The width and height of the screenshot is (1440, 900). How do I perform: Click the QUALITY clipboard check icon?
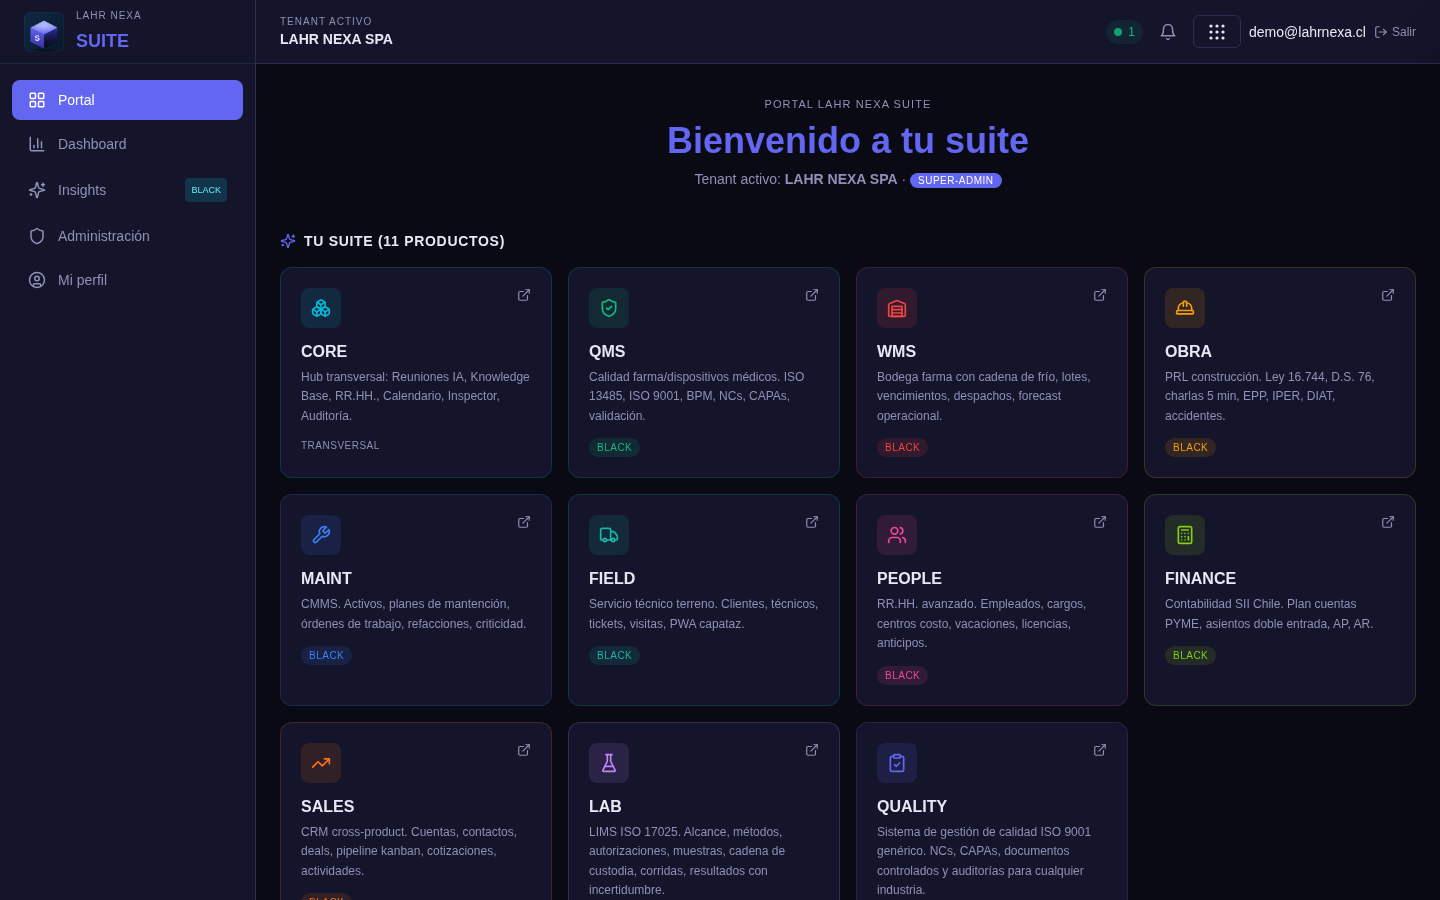[897, 763]
